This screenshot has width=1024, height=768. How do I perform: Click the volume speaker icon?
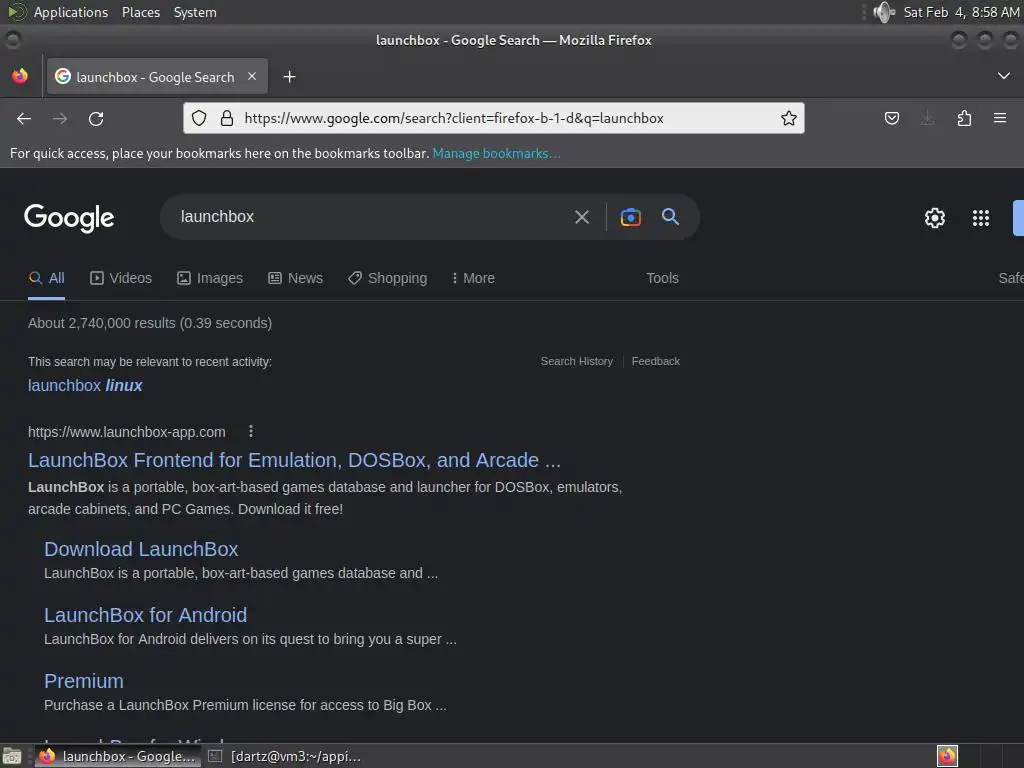coord(884,12)
